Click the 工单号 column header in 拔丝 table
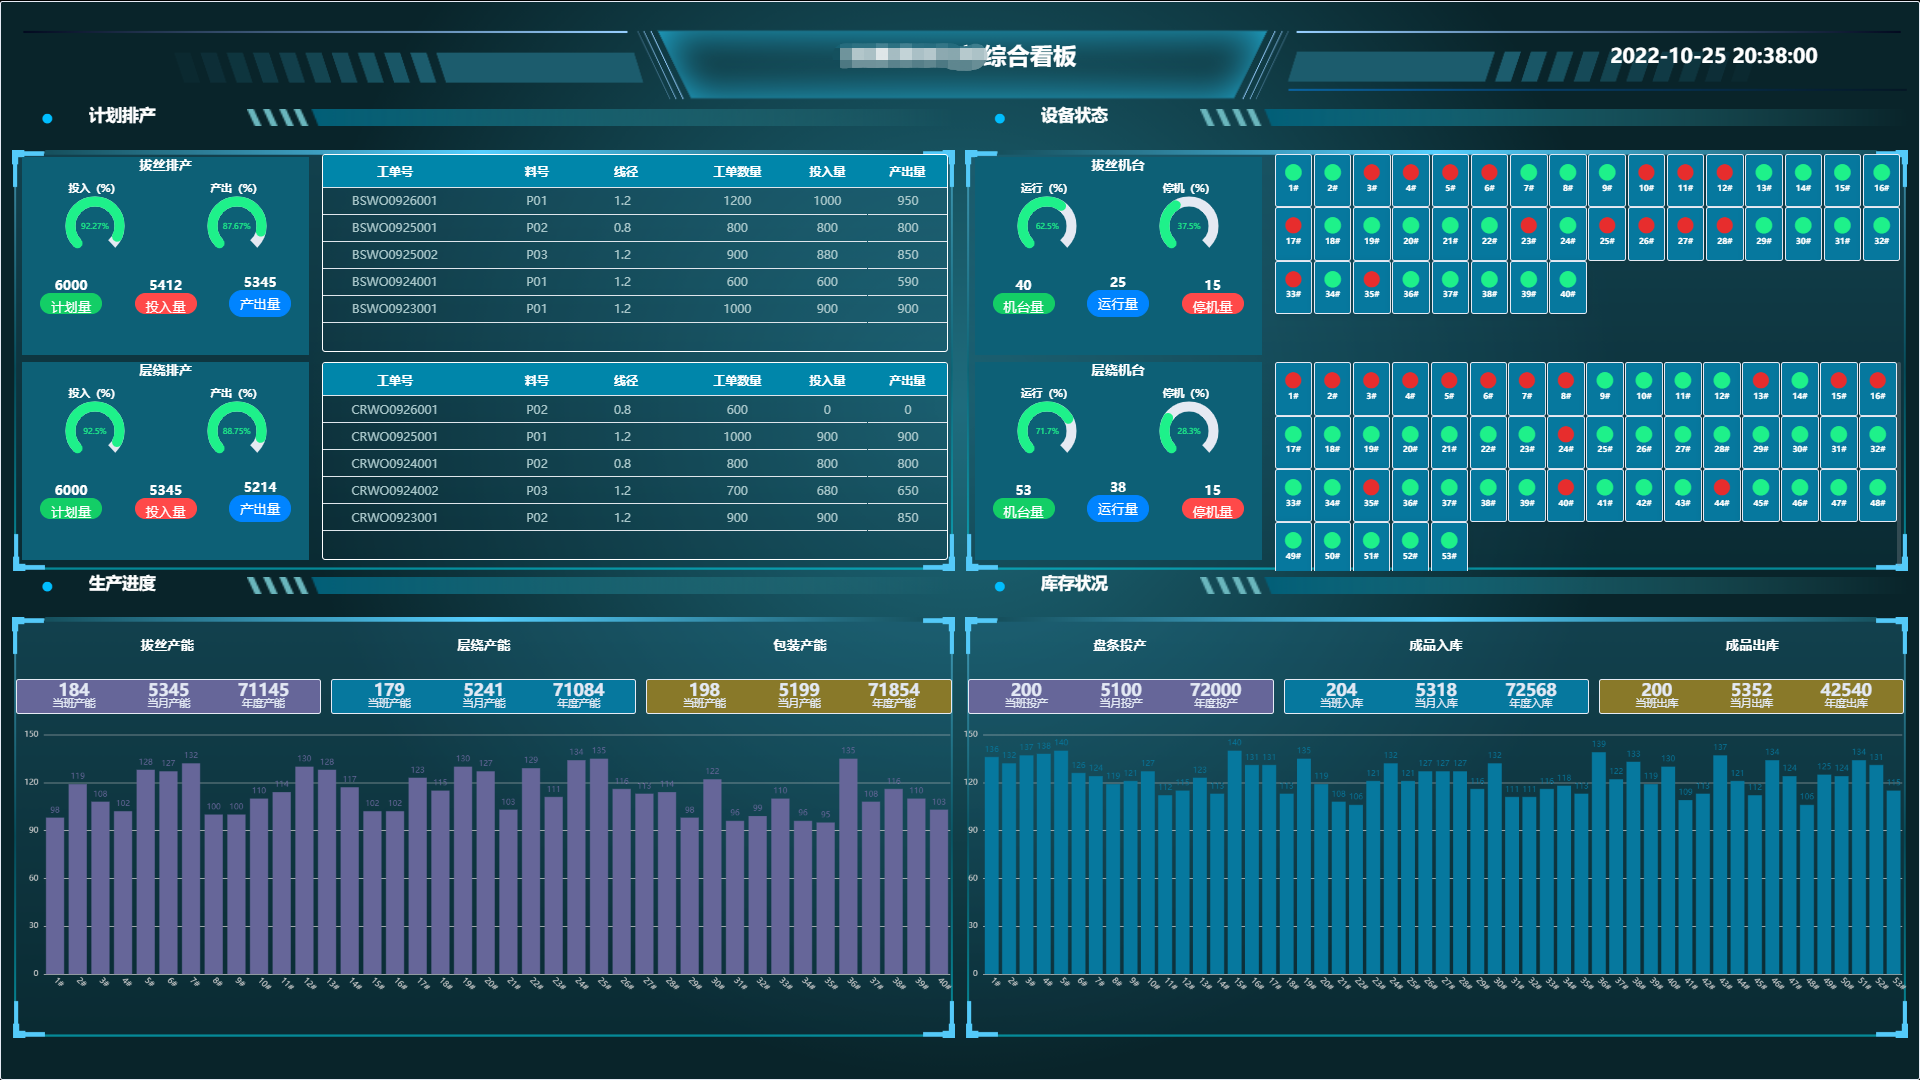The height and width of the screenshot is (1080, 1920). [394, 171]
